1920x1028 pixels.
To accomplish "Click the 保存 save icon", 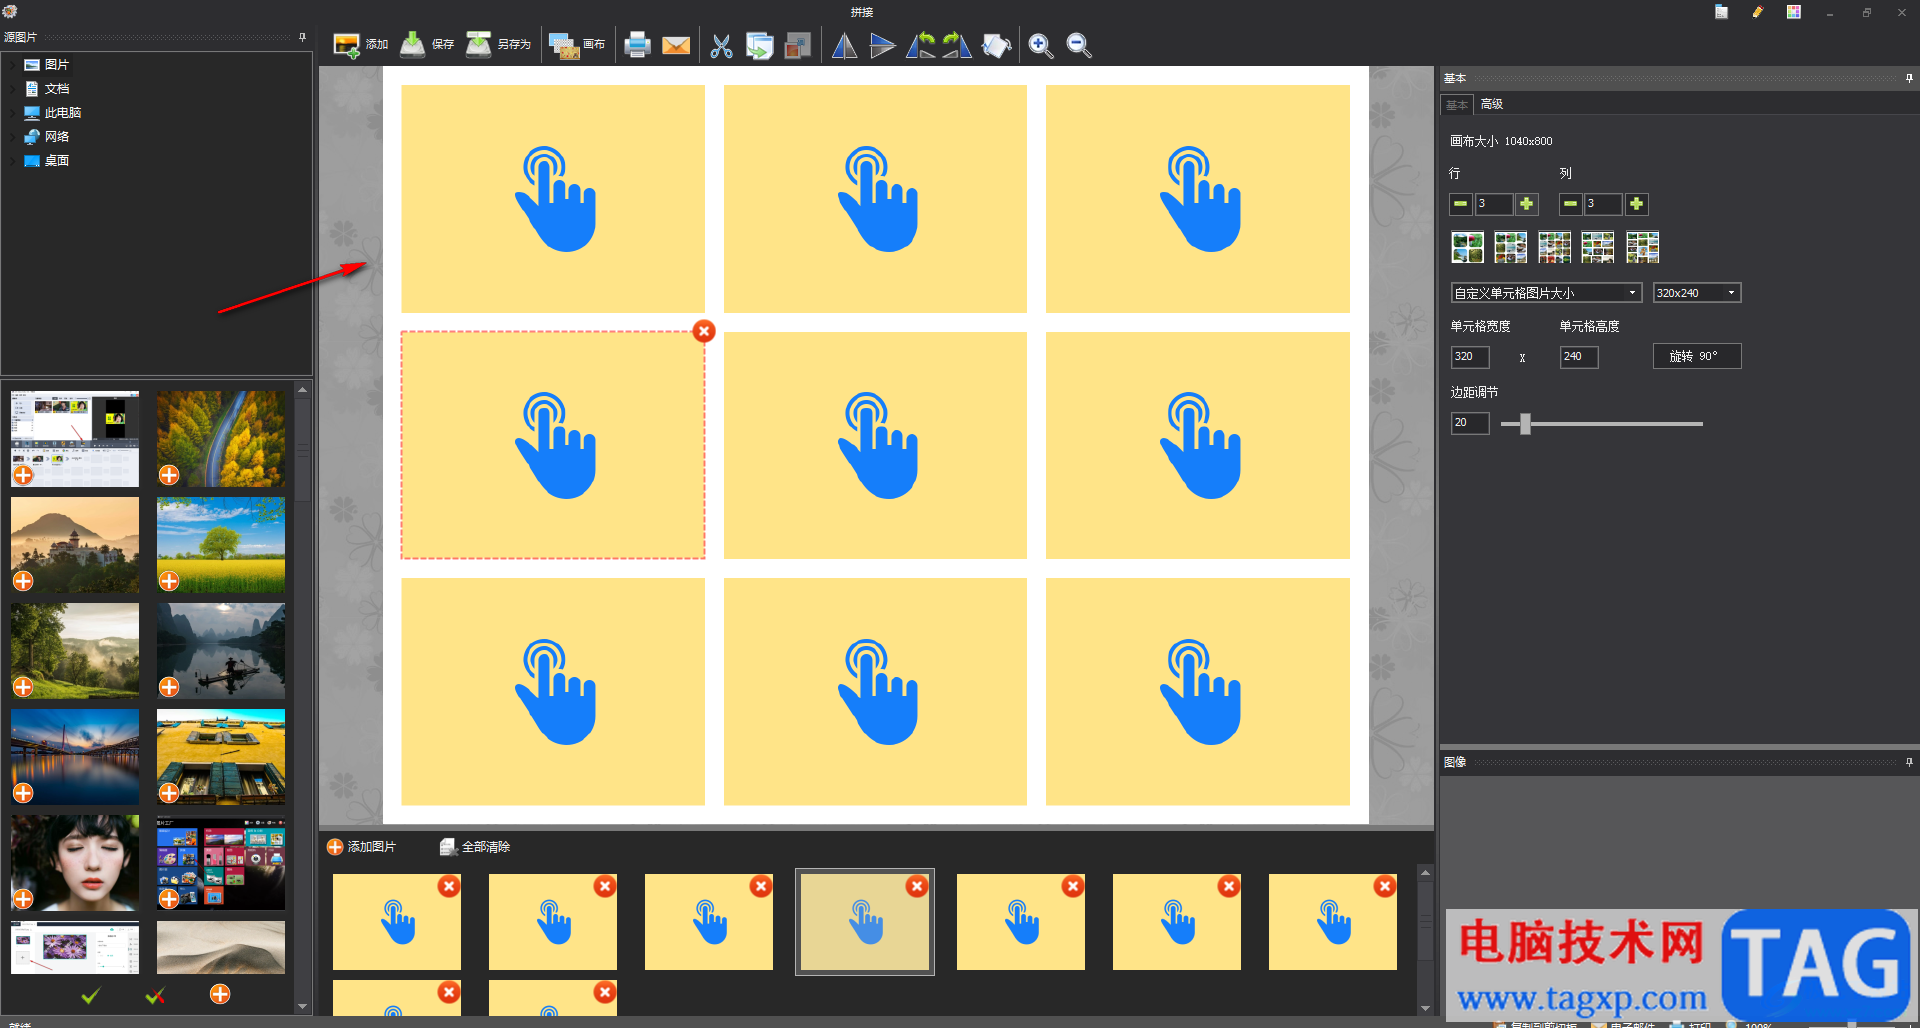I will click(427, 44).
